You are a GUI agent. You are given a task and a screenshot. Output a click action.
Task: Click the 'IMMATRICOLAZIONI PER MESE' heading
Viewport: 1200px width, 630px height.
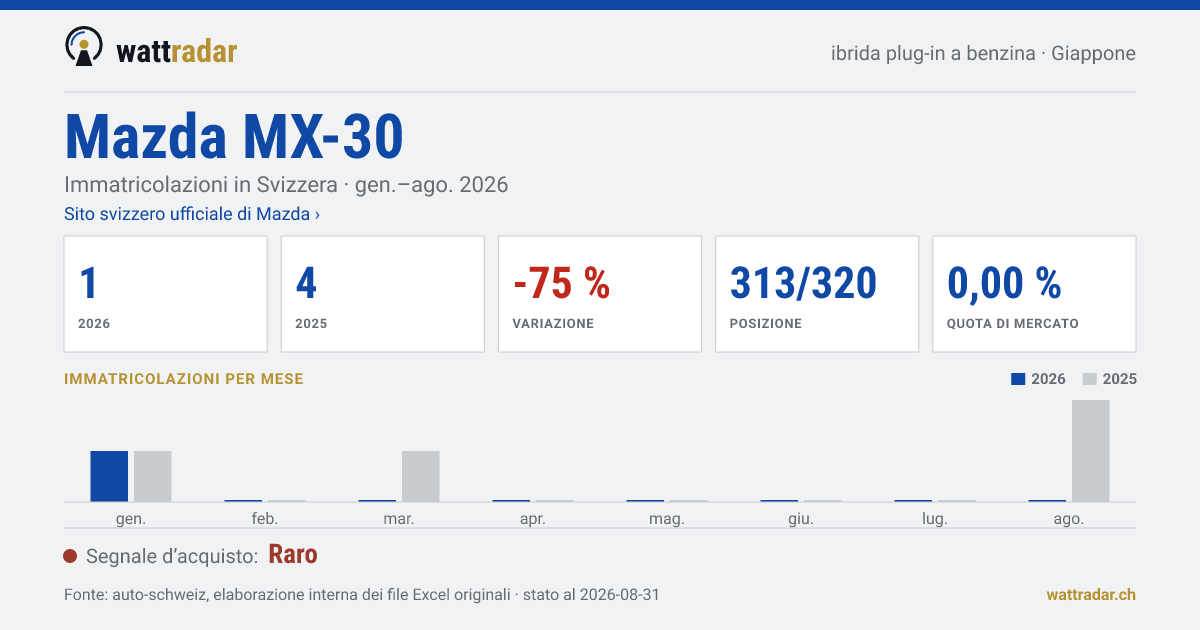[x=184, y=379]
